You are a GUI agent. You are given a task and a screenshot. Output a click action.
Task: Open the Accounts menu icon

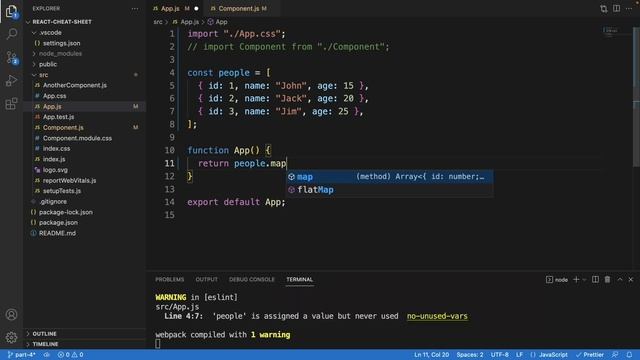click(11, 315)
